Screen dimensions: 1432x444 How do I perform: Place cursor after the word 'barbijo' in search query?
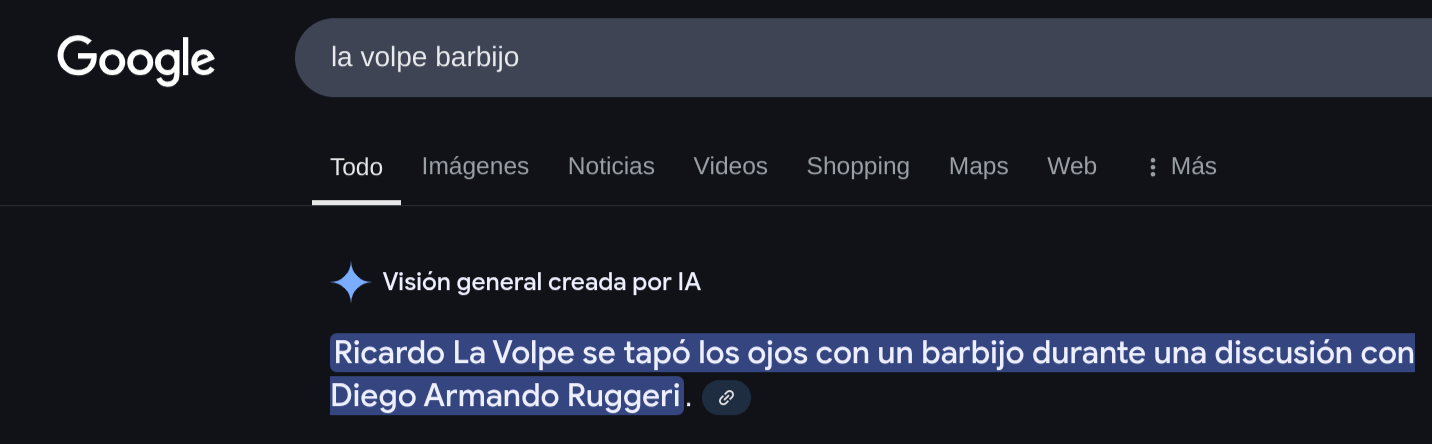[520, 57]
